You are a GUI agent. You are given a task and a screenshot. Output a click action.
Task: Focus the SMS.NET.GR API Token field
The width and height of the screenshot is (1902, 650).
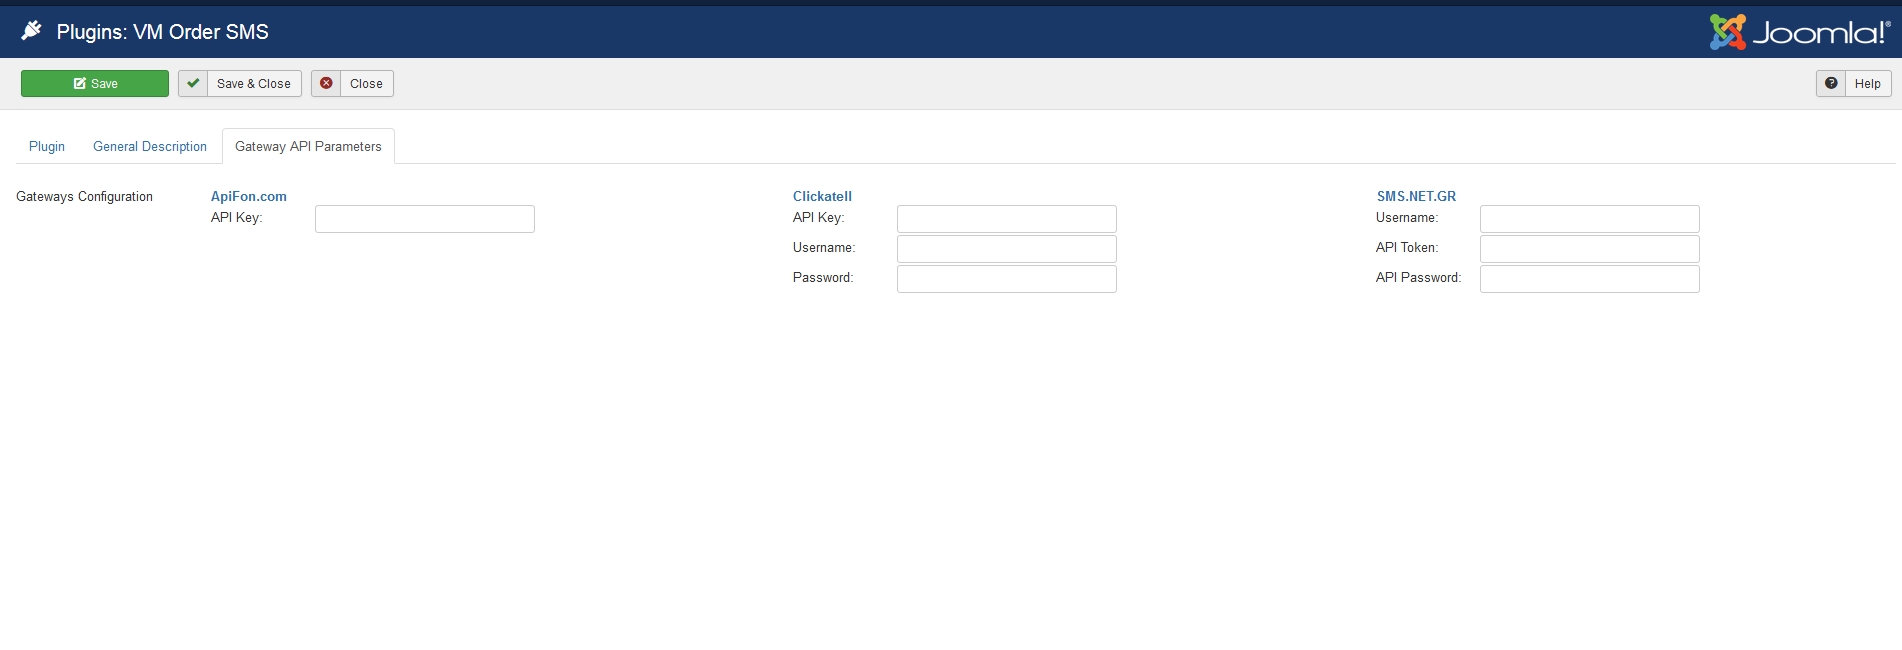1590,249
